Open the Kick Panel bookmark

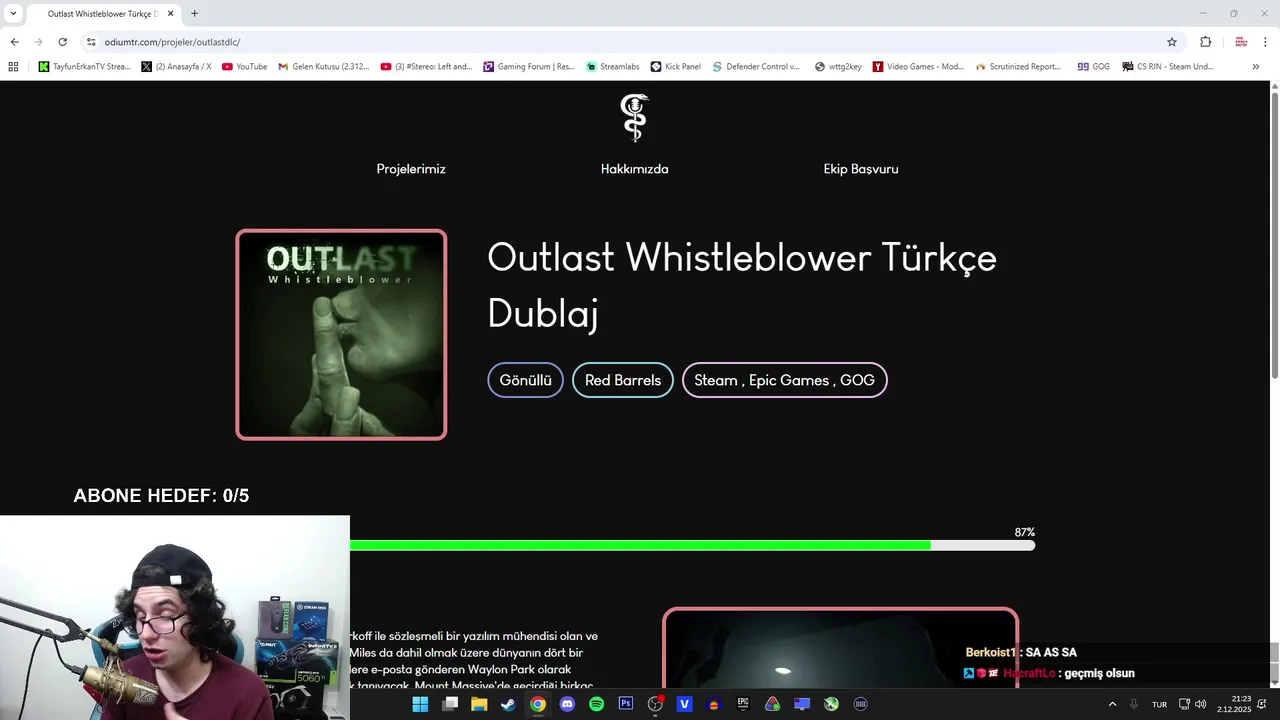point(676,67)
